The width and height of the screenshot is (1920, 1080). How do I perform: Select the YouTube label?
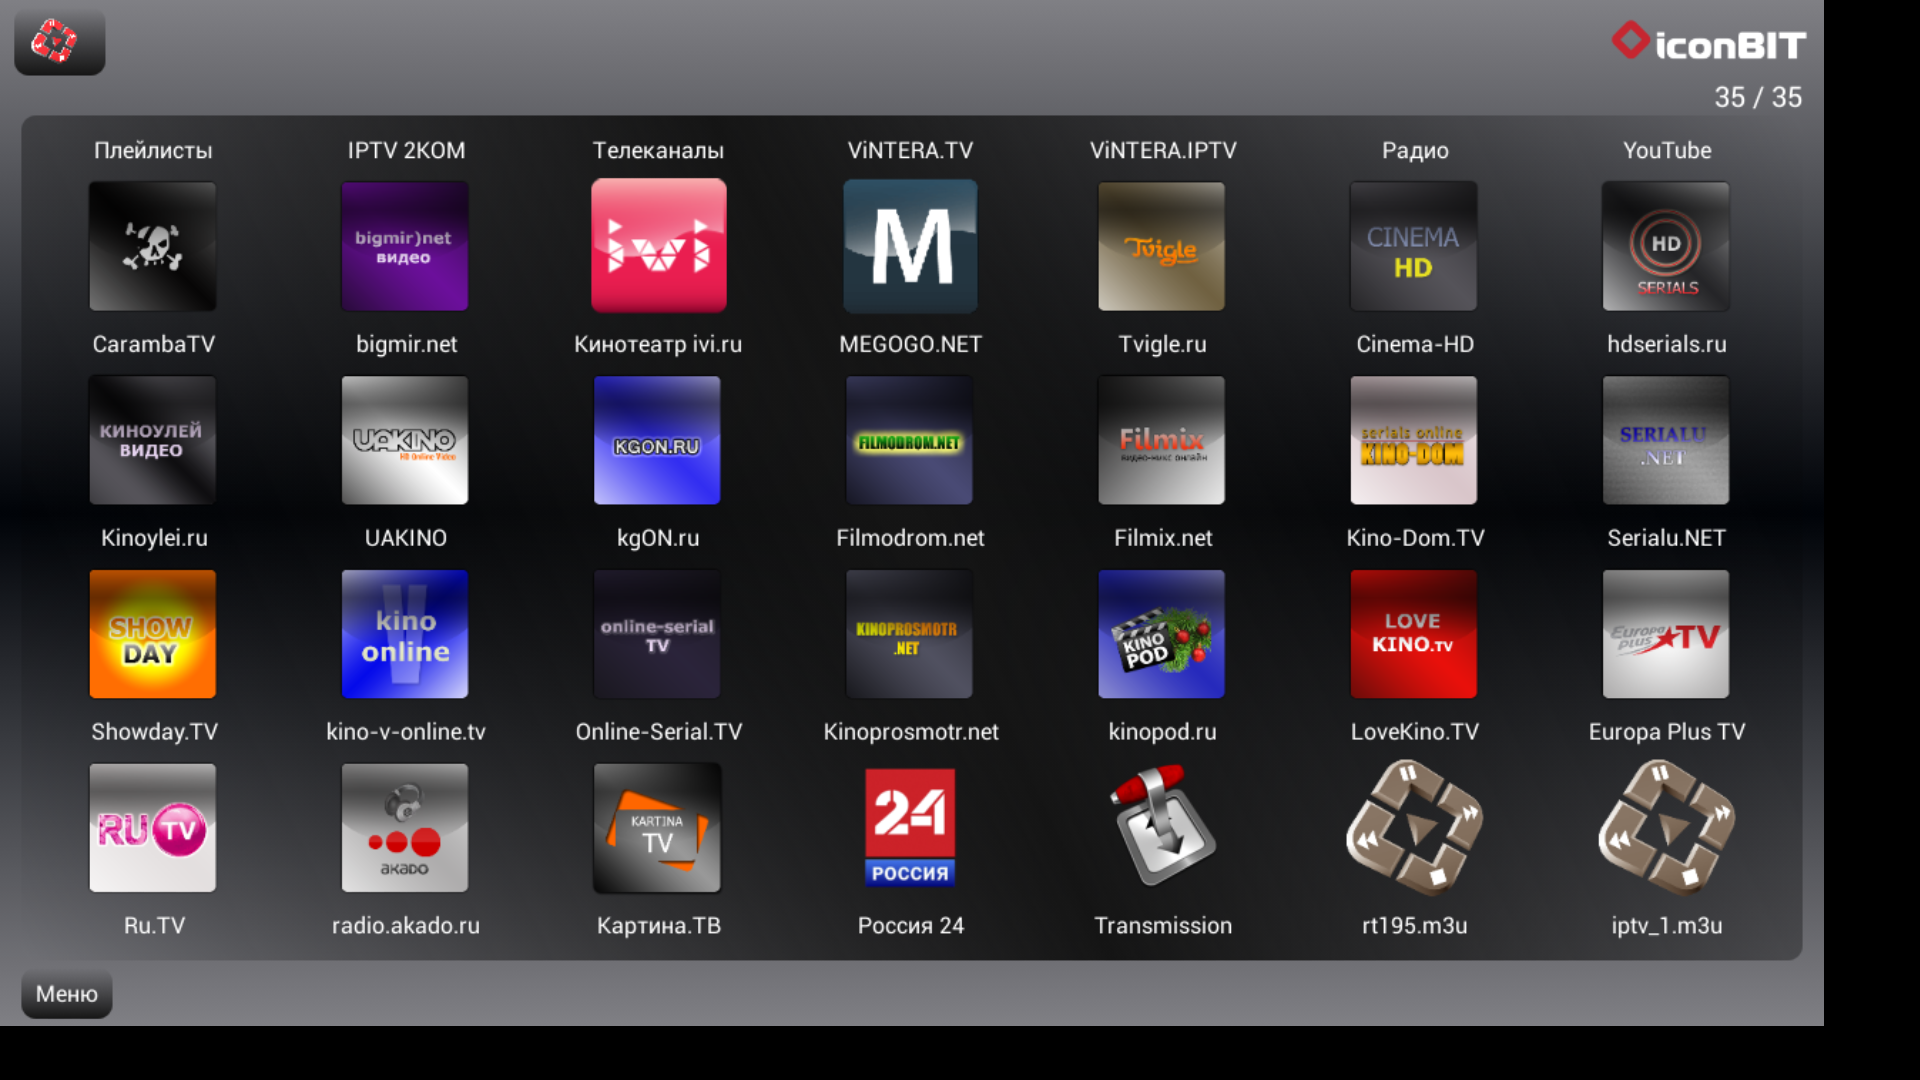1666,151
